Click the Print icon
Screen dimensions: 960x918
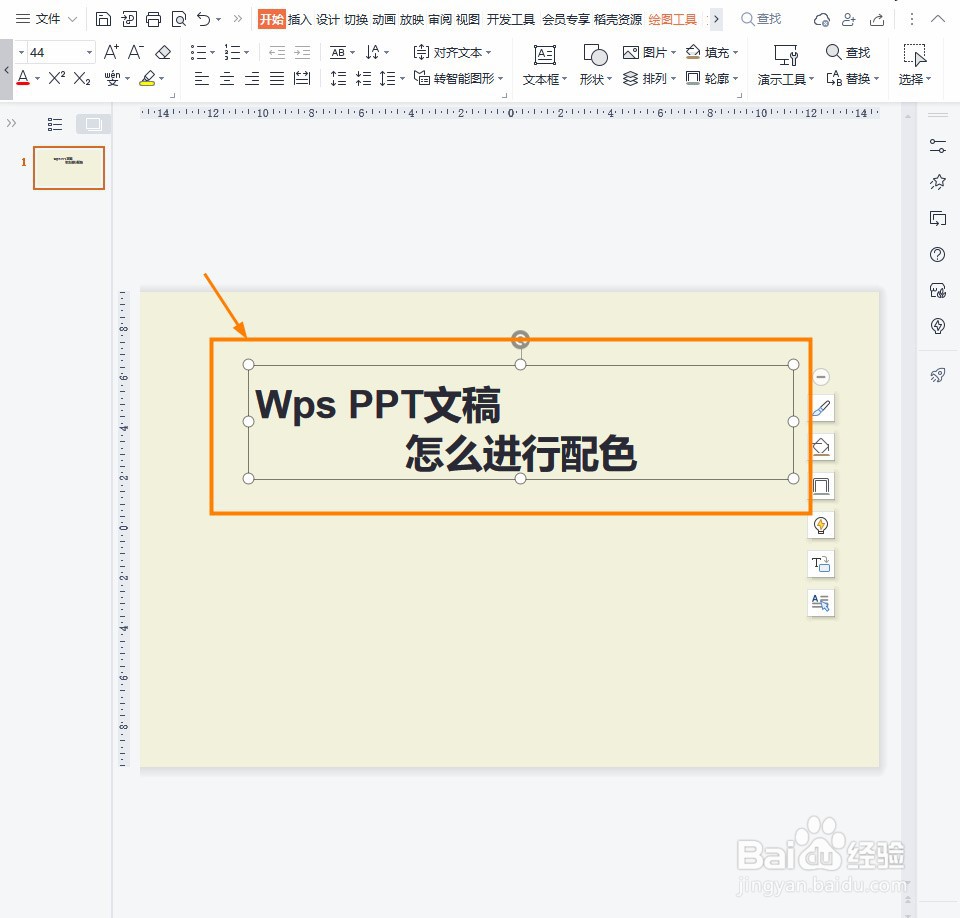153,20
